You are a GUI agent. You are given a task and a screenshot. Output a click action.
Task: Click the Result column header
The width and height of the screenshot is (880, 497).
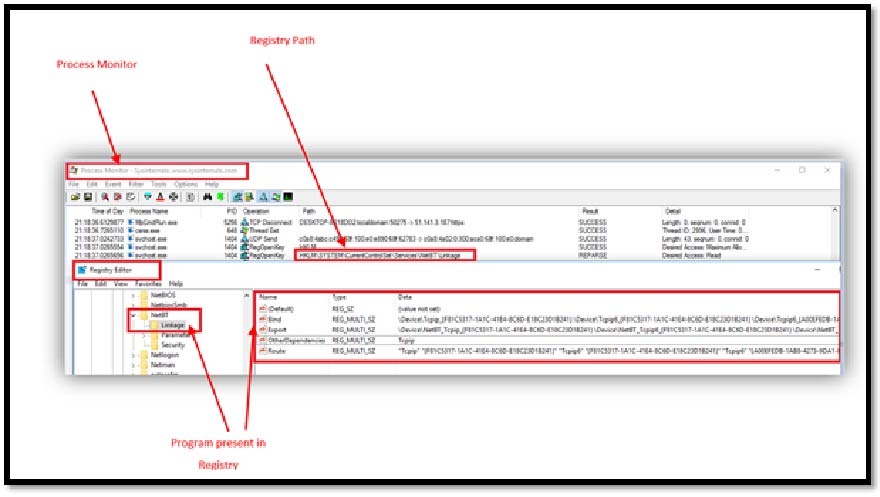[590, 211]
